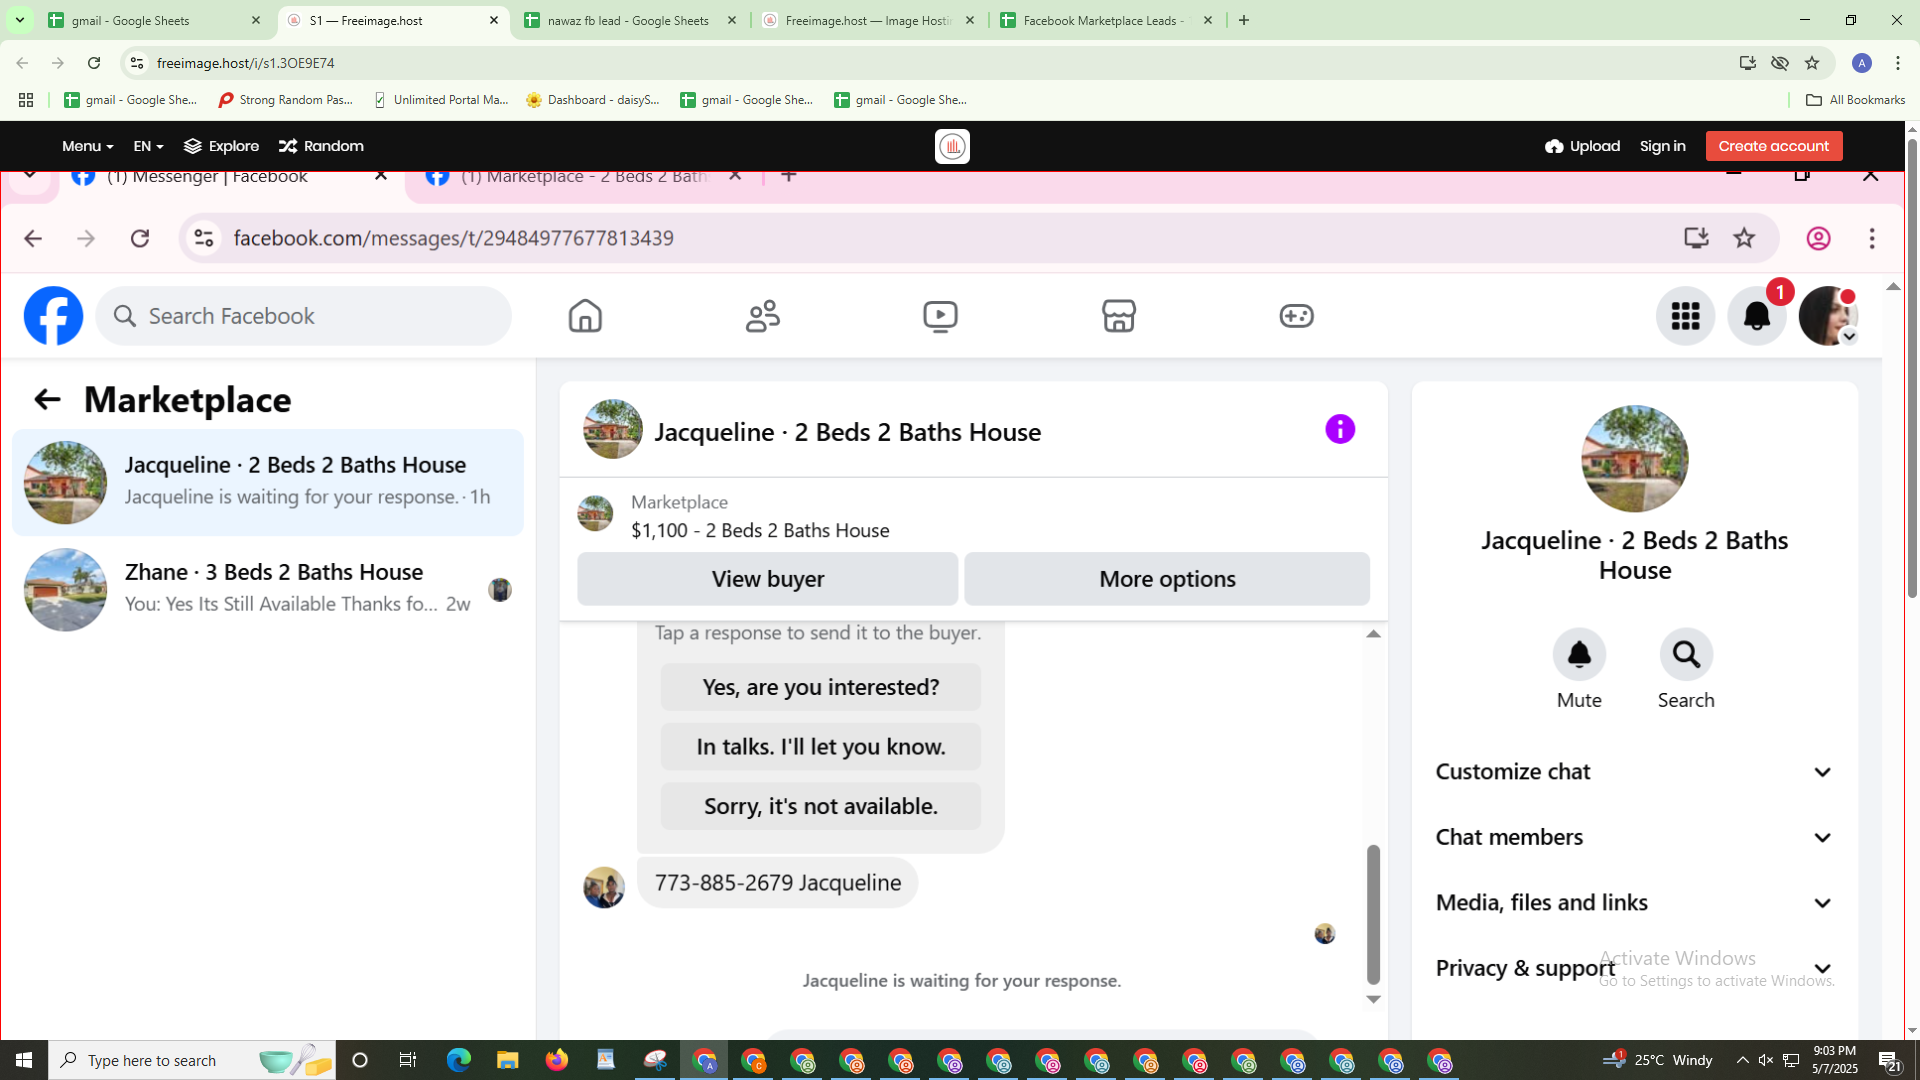Mute this conversation with bell icon
Viewport: 1920px width, 1080px height.
(x=1579, y=655)
